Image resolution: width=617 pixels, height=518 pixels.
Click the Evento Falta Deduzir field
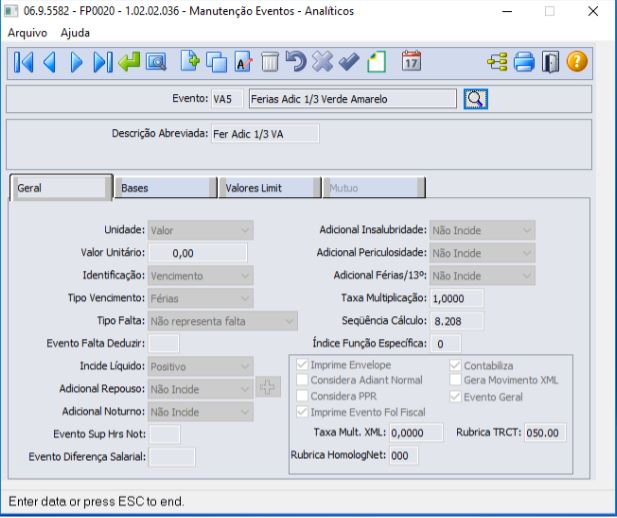164,344
